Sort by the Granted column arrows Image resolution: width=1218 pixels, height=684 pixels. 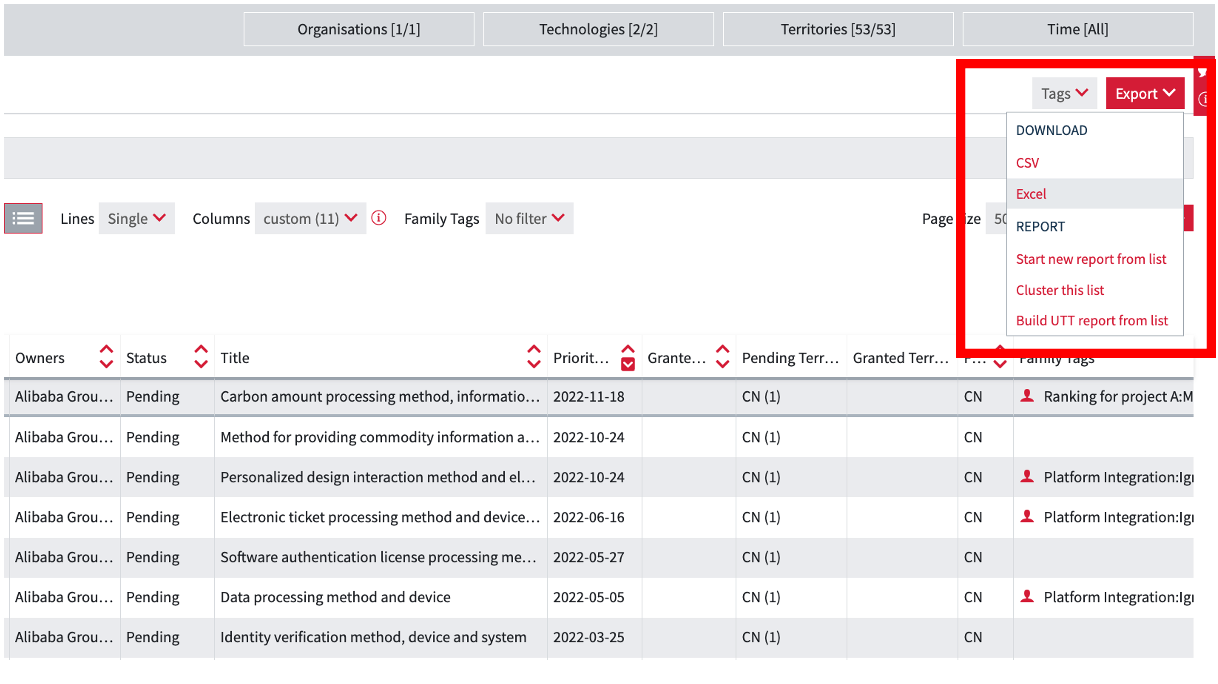point(723,357)
